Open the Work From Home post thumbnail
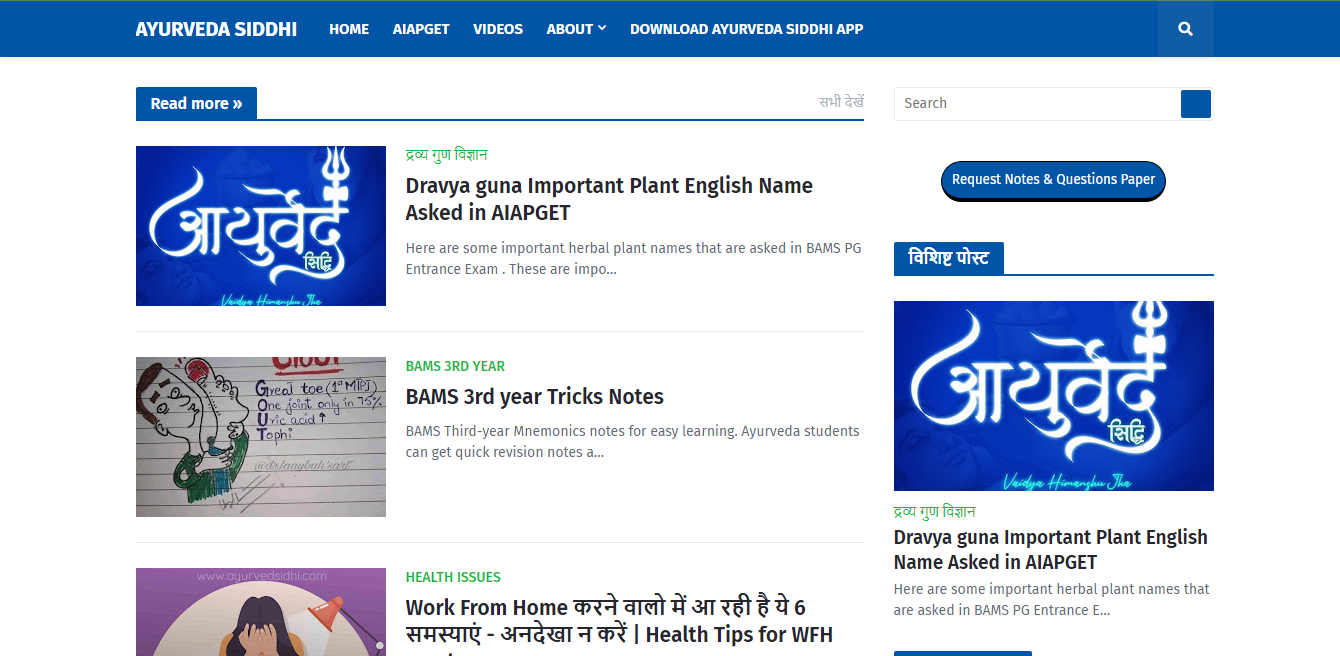The width and height of the screenshot is (1340, 656). (x=261, y=612)
